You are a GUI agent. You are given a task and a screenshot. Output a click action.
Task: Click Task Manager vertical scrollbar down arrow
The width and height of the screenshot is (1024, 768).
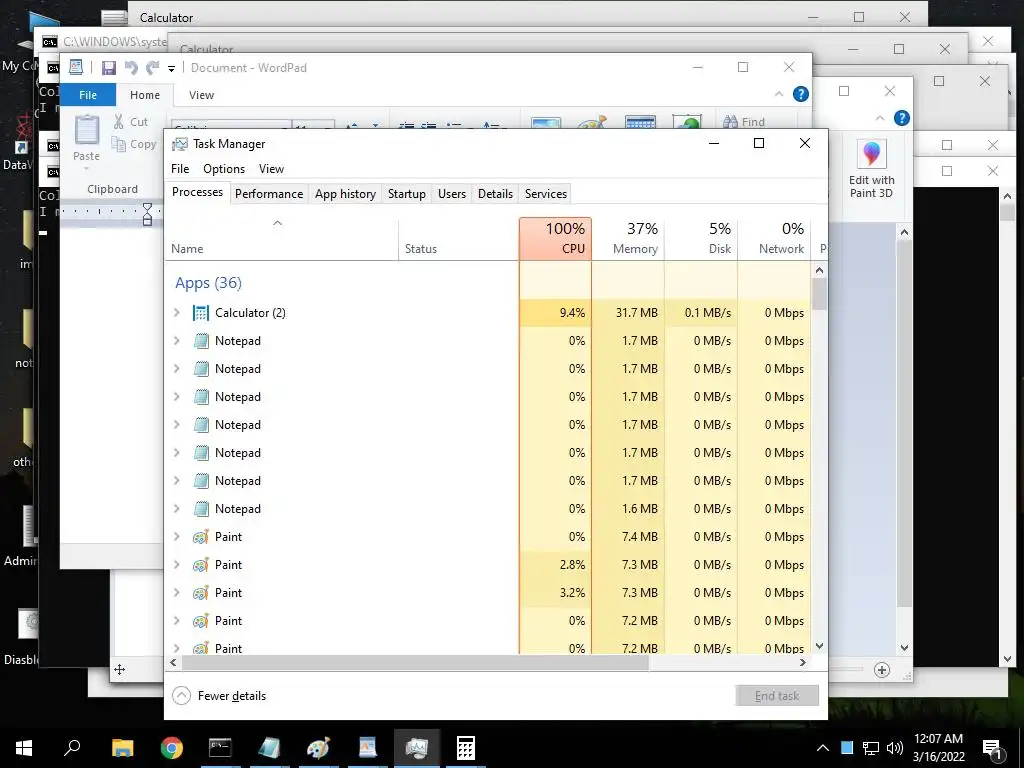pyautogui.click(x=820, y=646)
